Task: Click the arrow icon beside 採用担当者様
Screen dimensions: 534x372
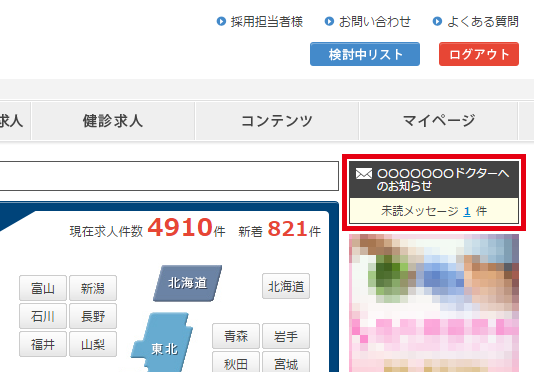Action: pos(221,21)
